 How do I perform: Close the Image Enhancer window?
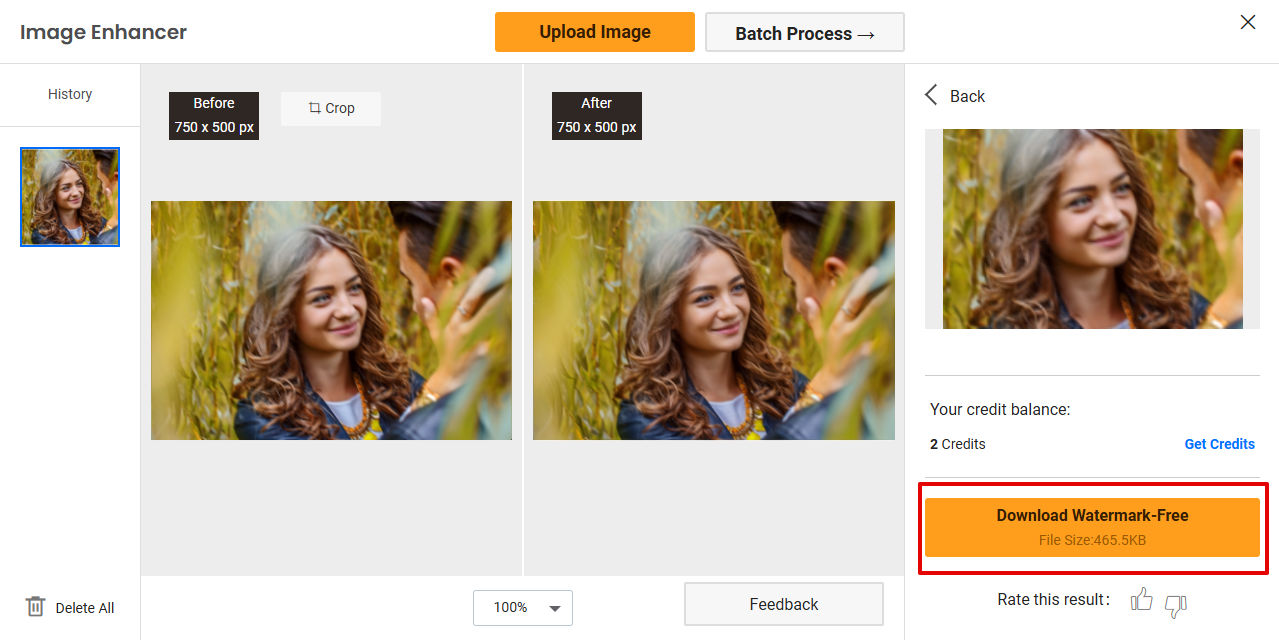coord(1248,22)
